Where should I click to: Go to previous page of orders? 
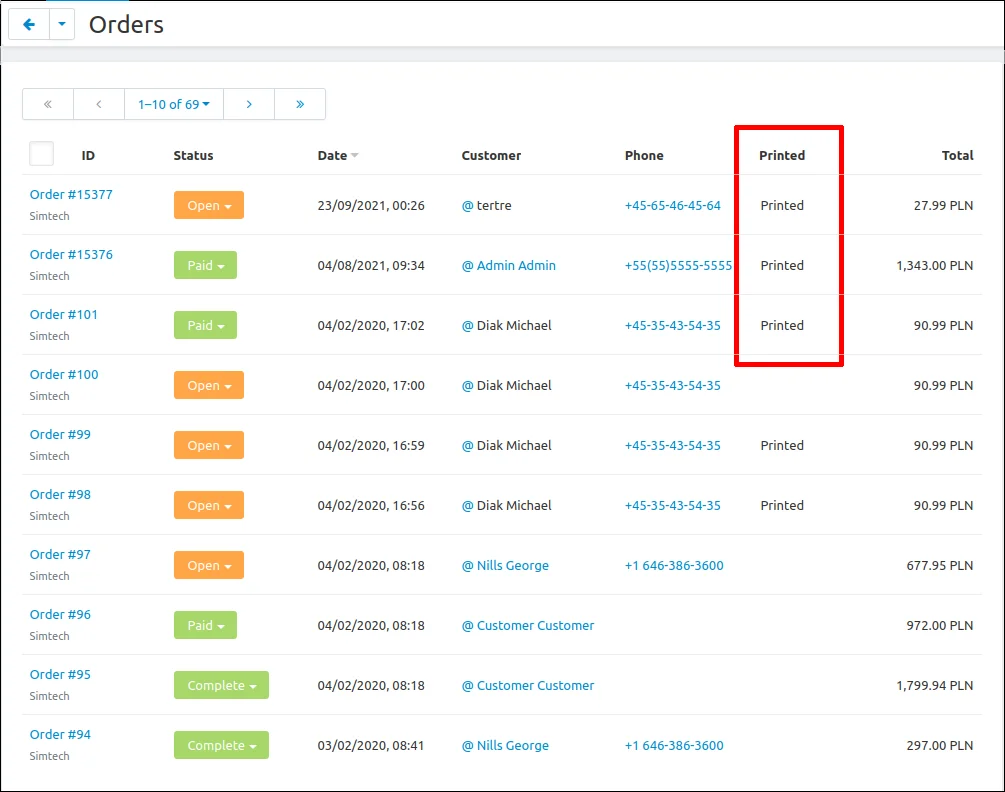tap(99, 104)
